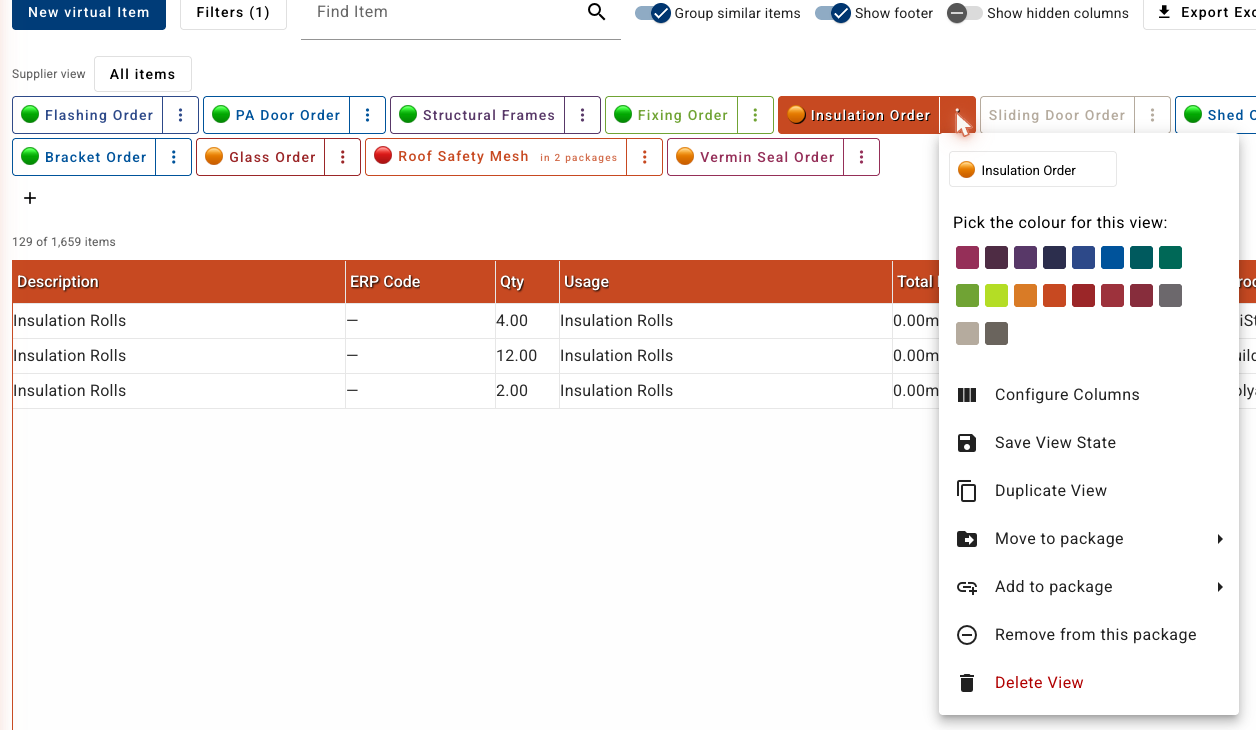Pick the orange colour swatch
This screenshot has width=1256, height=730.
coord(1025,296)
